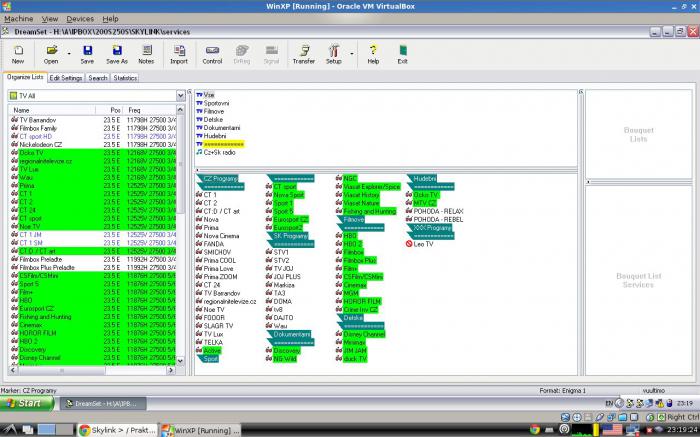The height and width of the screenshot is (437, 700).
Task: Select the Cz+Sk radio bouquet
Action: click(x=216, y=152)
